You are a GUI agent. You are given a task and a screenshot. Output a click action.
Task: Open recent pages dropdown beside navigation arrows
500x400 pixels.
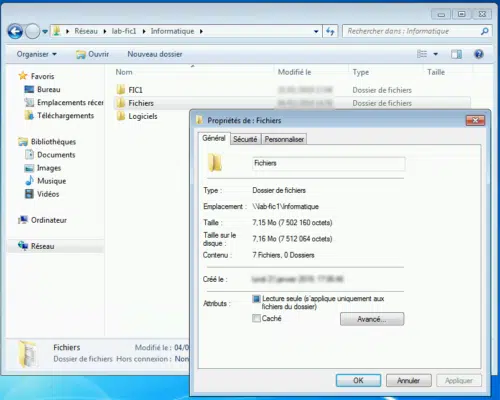[x=45, y=32]
